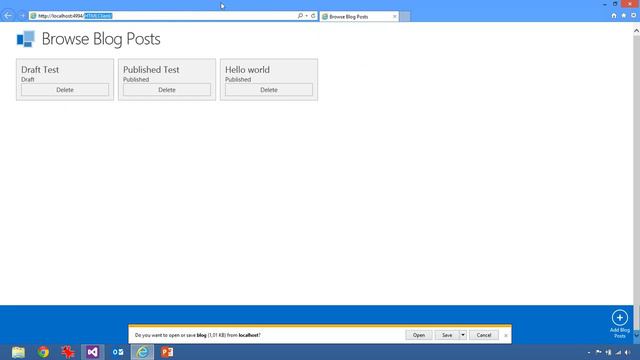
Task: Click Action Center flag tray icon
Action: [x=598, y=352]
